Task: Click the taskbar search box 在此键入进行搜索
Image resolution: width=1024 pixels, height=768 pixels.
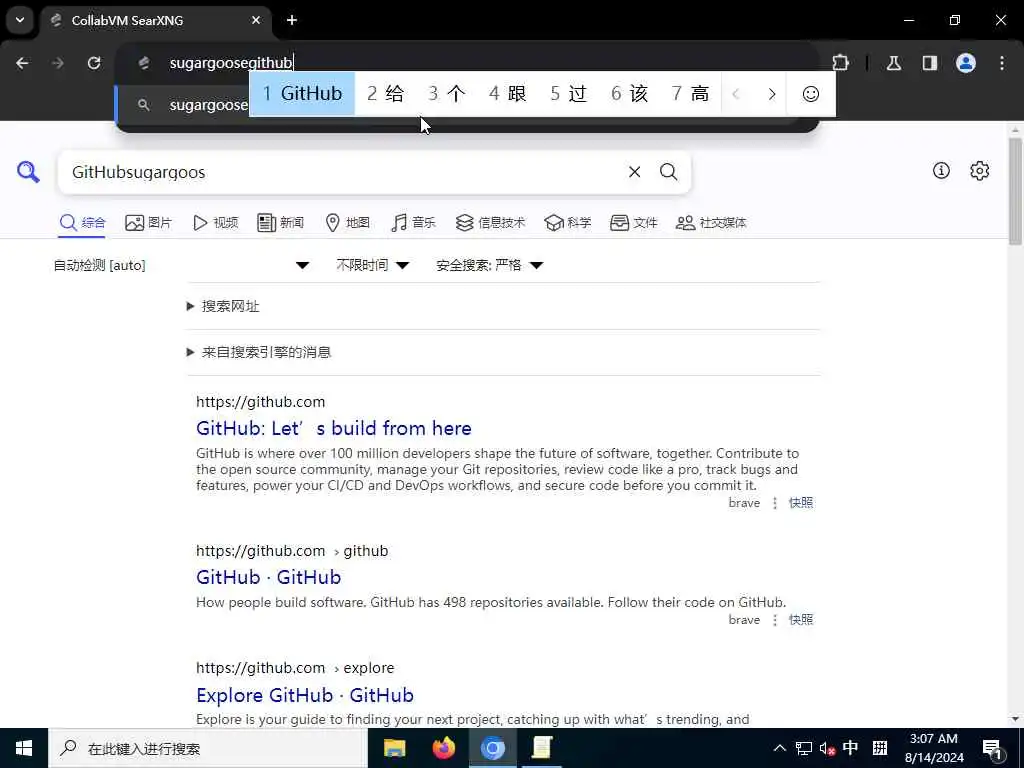Action: [208, 748]
